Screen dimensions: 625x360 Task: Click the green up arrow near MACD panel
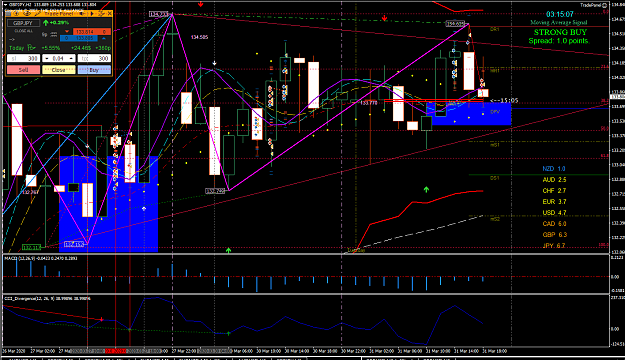click(228, 250)
